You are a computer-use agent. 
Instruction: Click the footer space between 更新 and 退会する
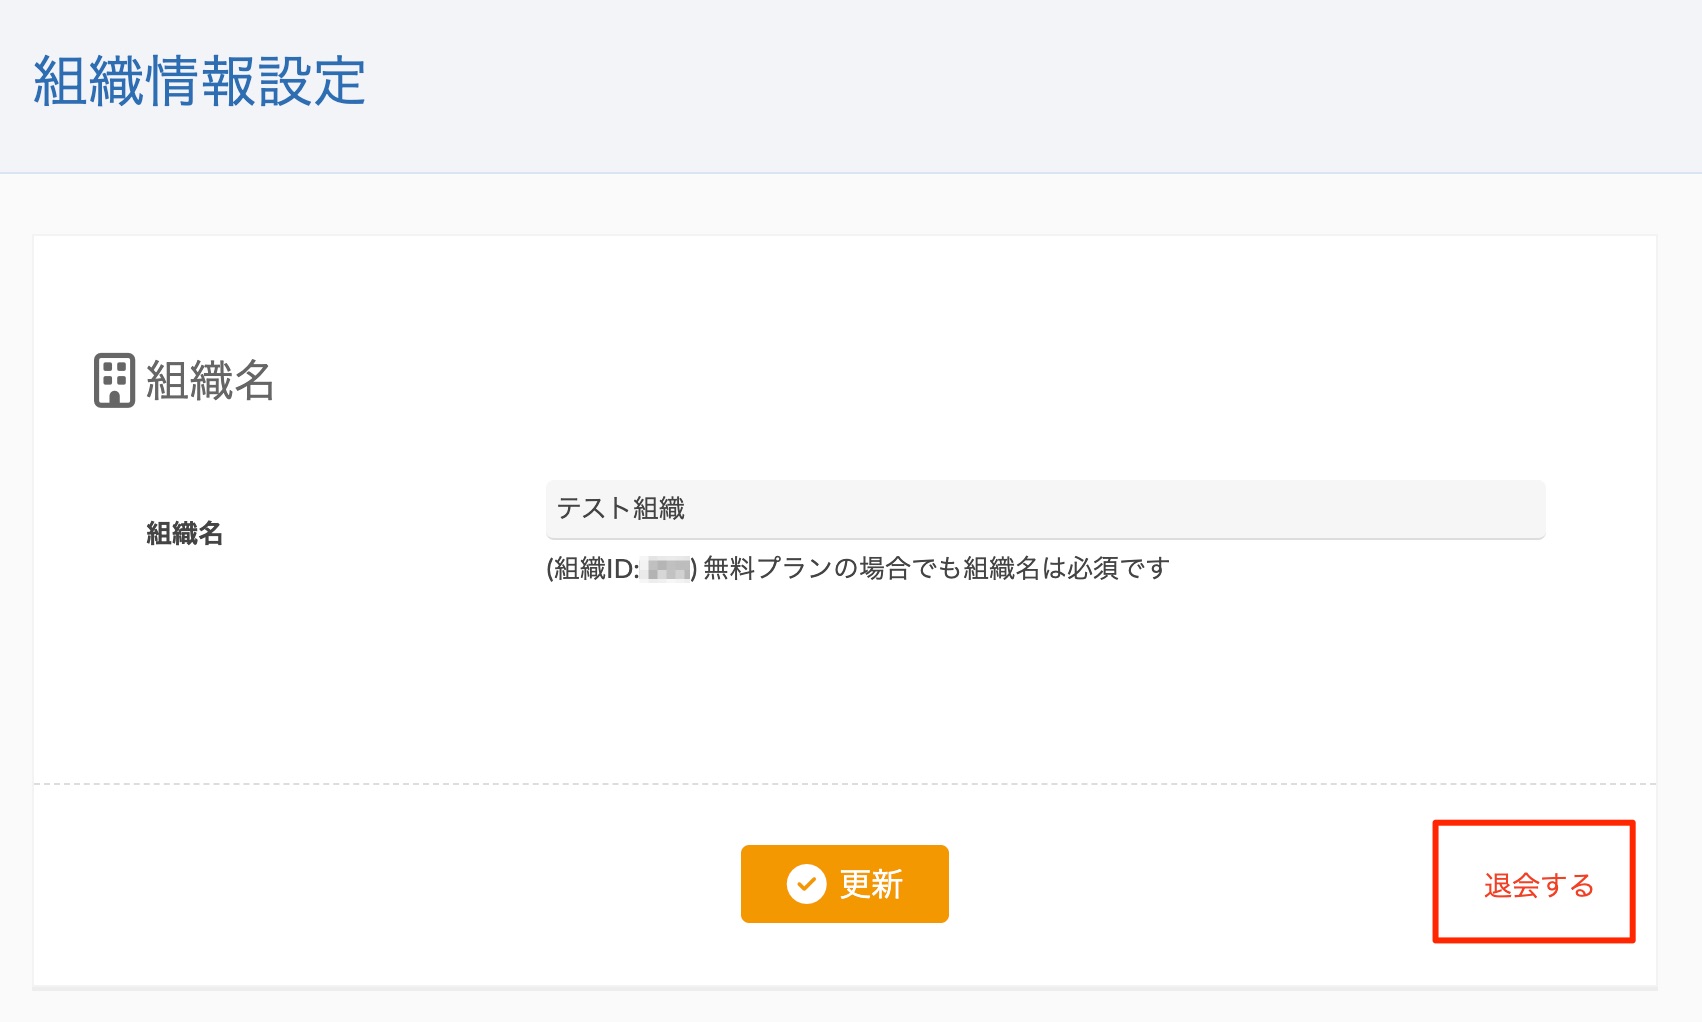[1190, 884]
